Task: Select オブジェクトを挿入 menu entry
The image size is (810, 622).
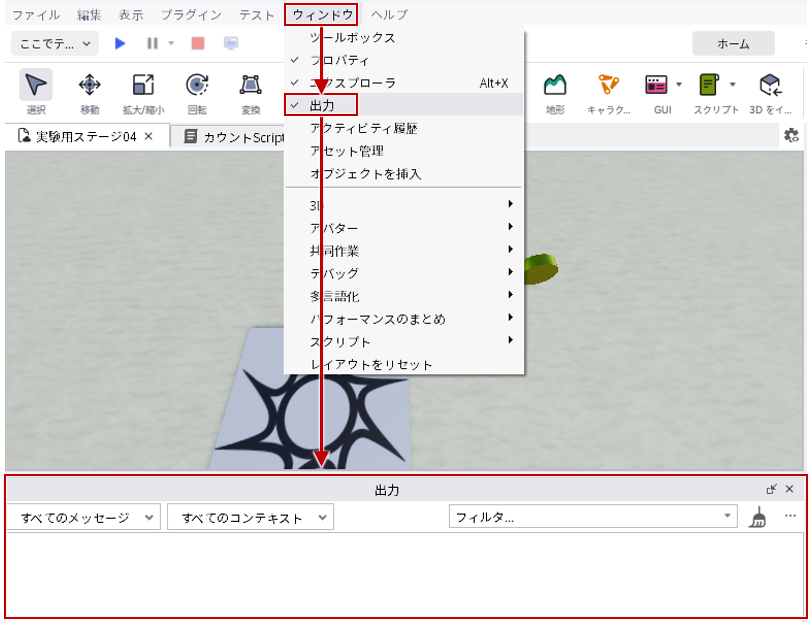Action: pyautogui.click(x=404, y=174)
